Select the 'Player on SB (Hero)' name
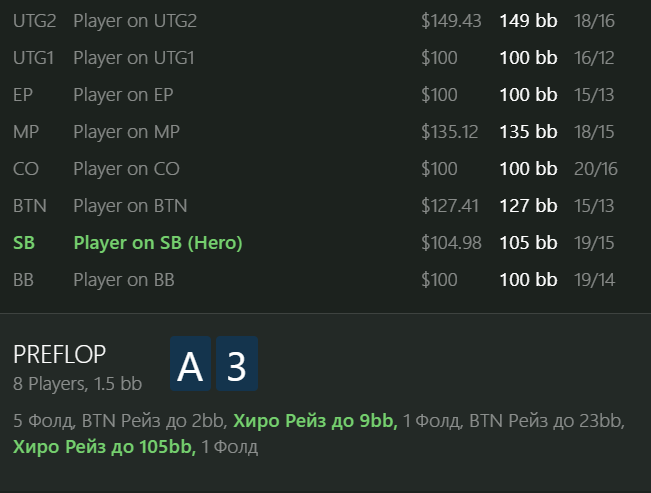651x493 pixels. (158, 243)
